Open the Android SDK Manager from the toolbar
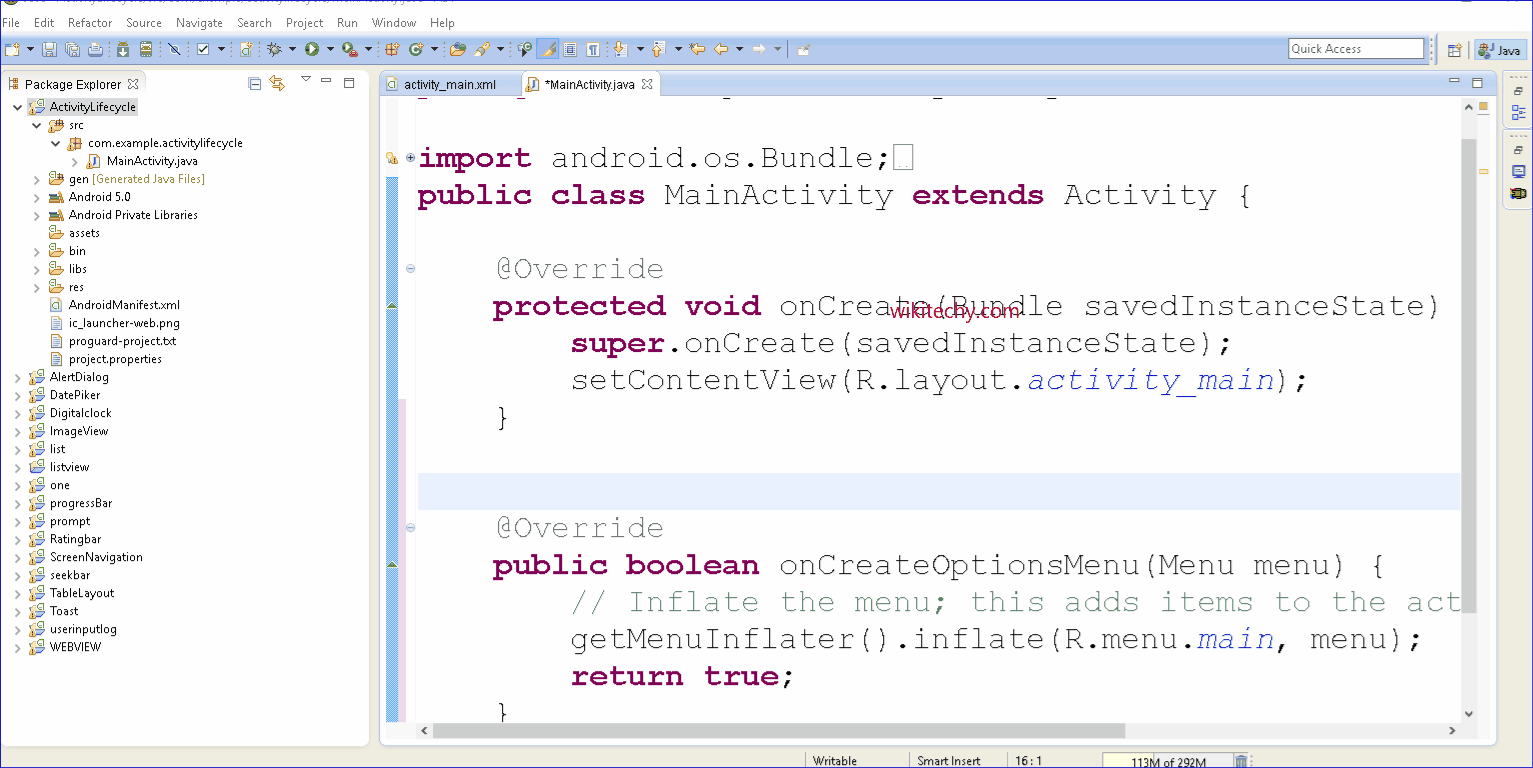The width and height of the screenshot is (1533, 768). click(121, 48)
